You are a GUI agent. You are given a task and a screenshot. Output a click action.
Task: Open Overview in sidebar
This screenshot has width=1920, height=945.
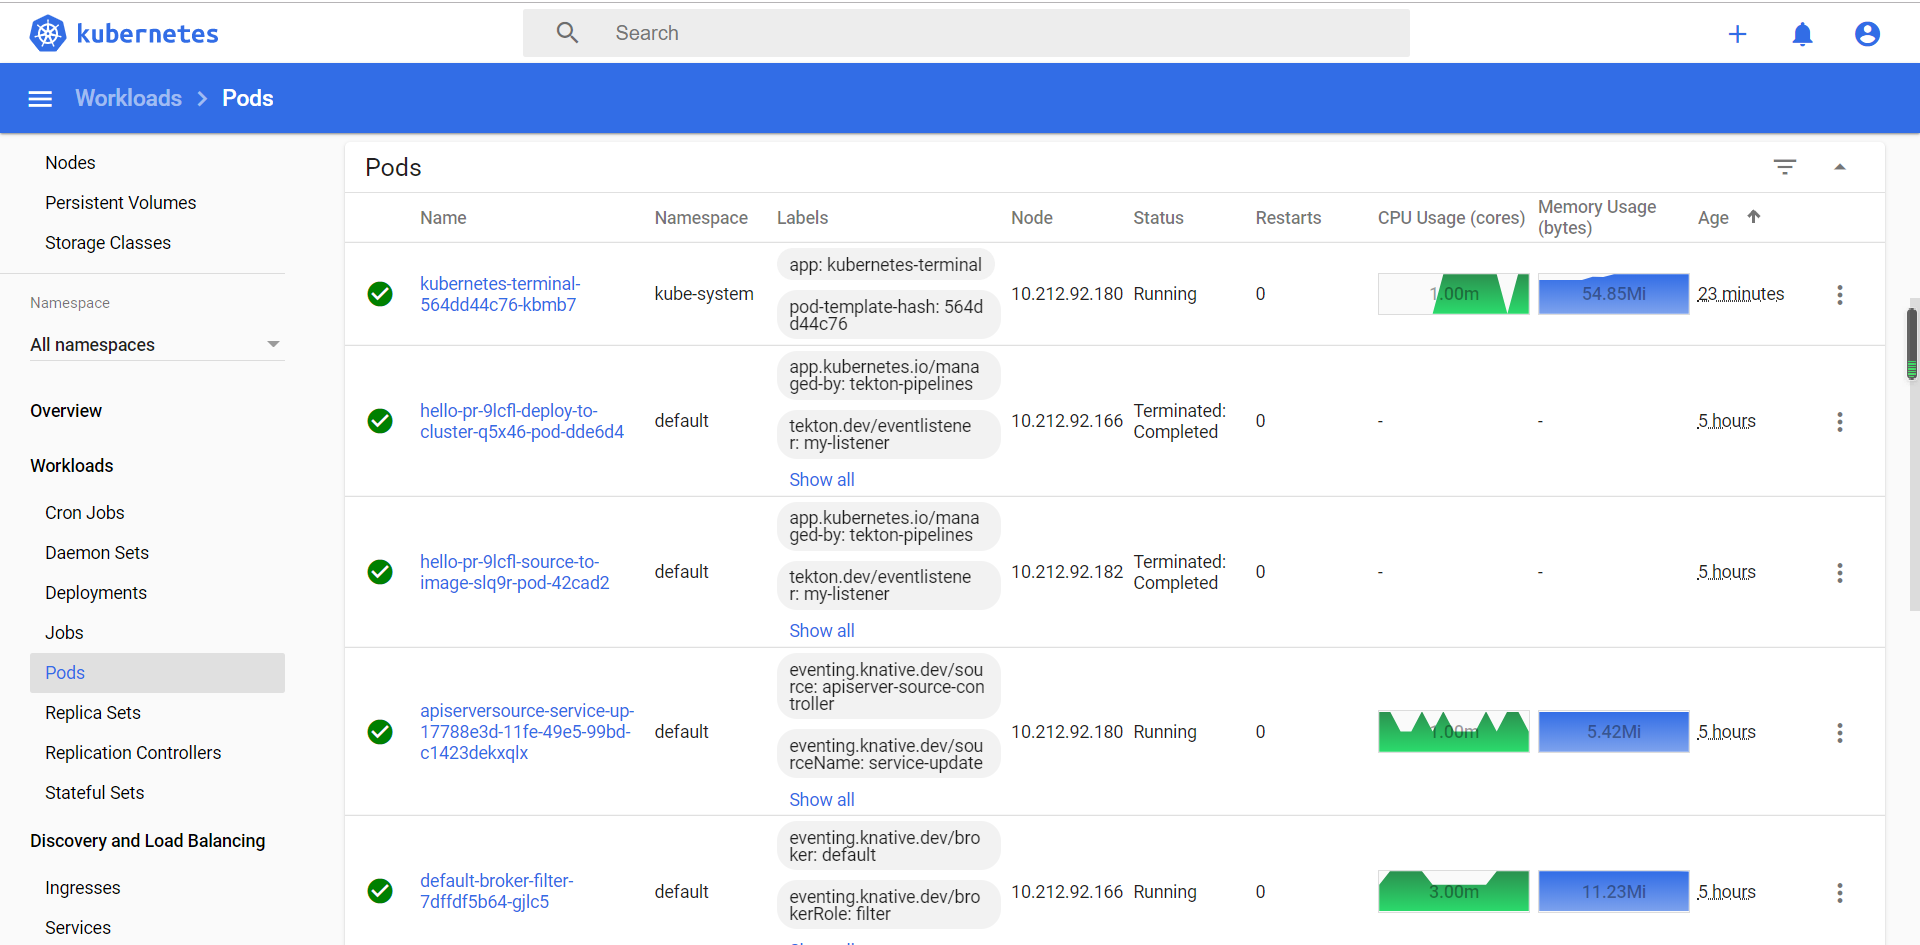(x=66, y=411)
